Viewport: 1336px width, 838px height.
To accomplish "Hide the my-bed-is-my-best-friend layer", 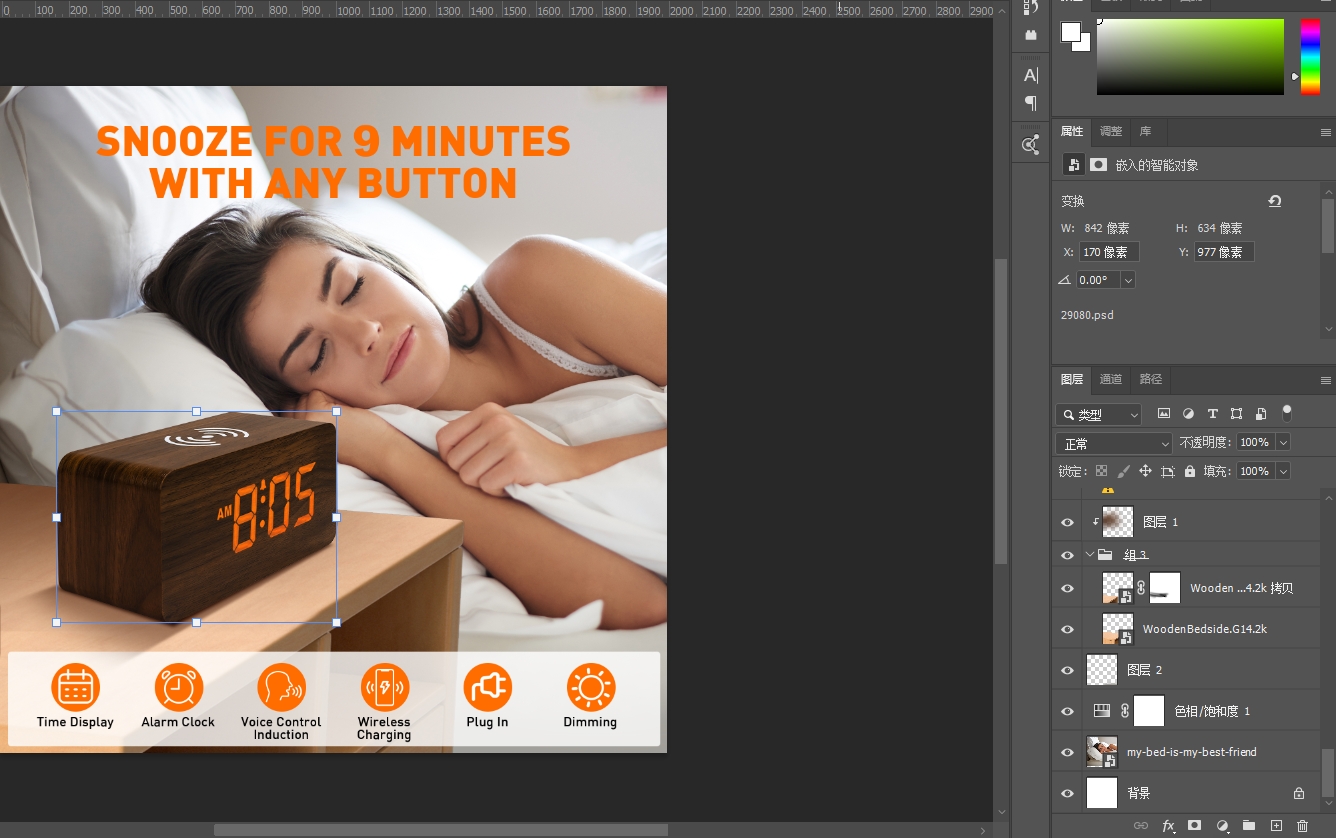I will click(x=1067, y=752).
